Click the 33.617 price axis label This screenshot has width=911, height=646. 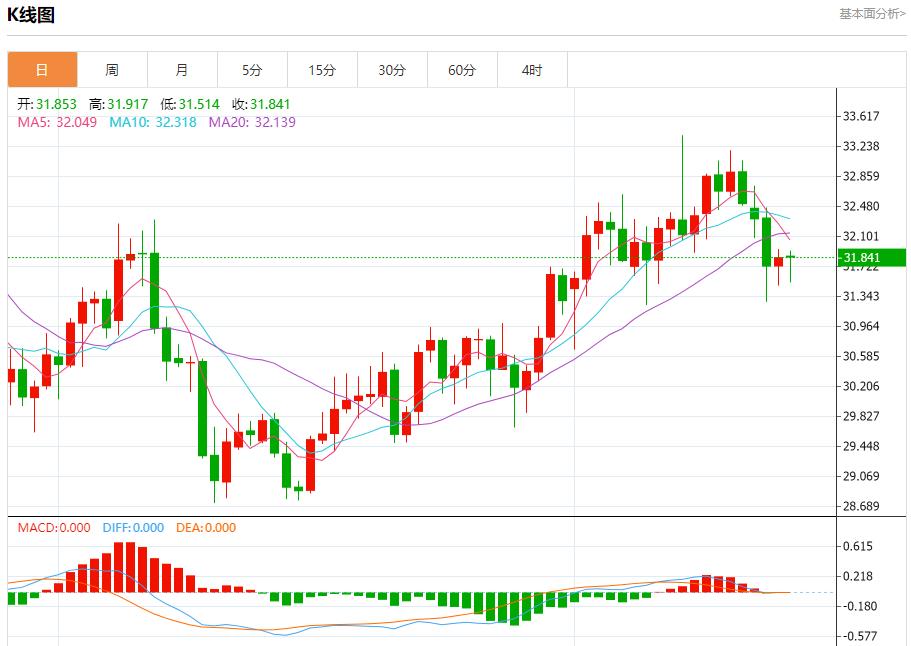(x=861, y=116)
